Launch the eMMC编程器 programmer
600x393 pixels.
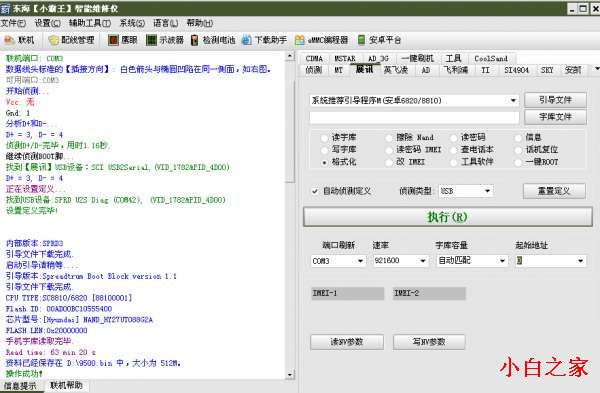pos(321,40)
